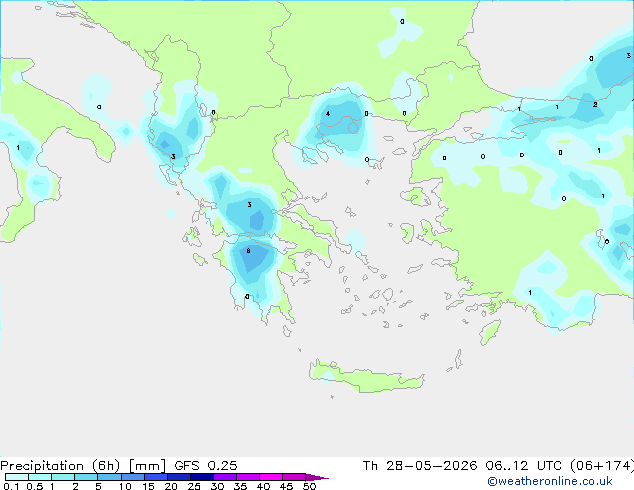Click the Crete island outline on the map
This screenshot has height=490, width=634.
point(367,376)
